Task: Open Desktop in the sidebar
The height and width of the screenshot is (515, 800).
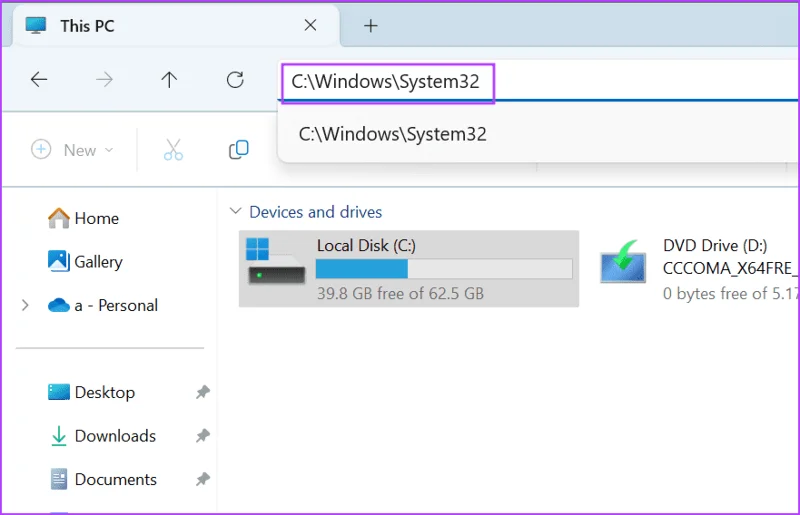Action: pyautogui.click(x=92, y=393)
